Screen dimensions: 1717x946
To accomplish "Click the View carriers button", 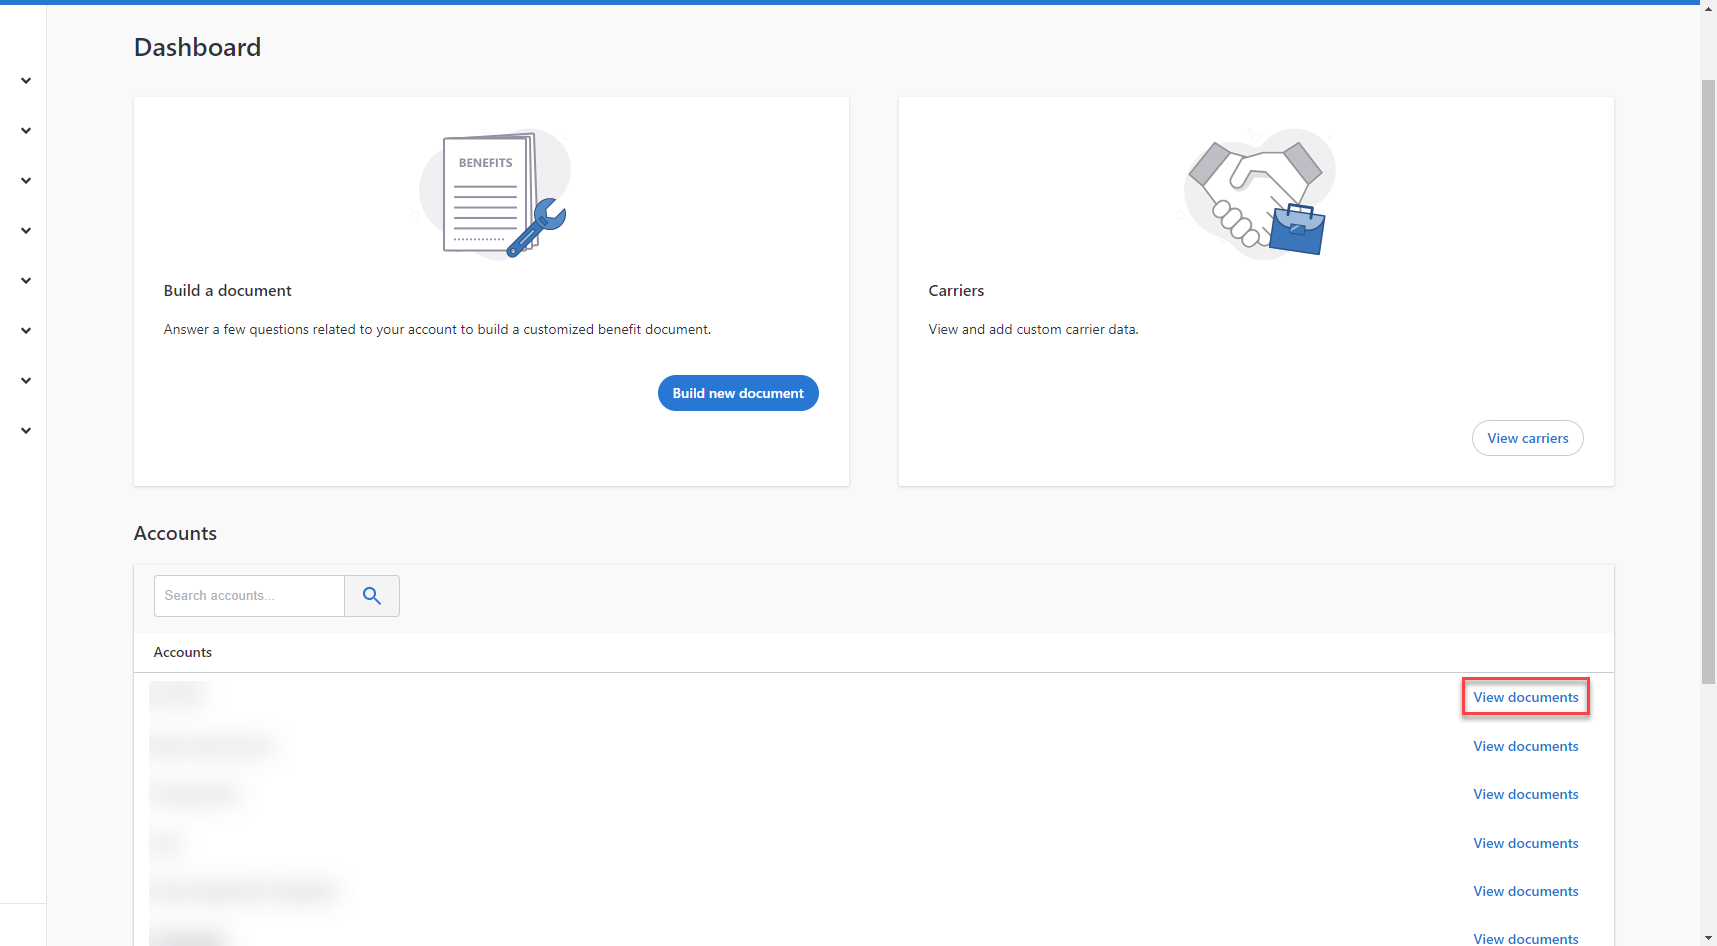I will [1527, 438].
